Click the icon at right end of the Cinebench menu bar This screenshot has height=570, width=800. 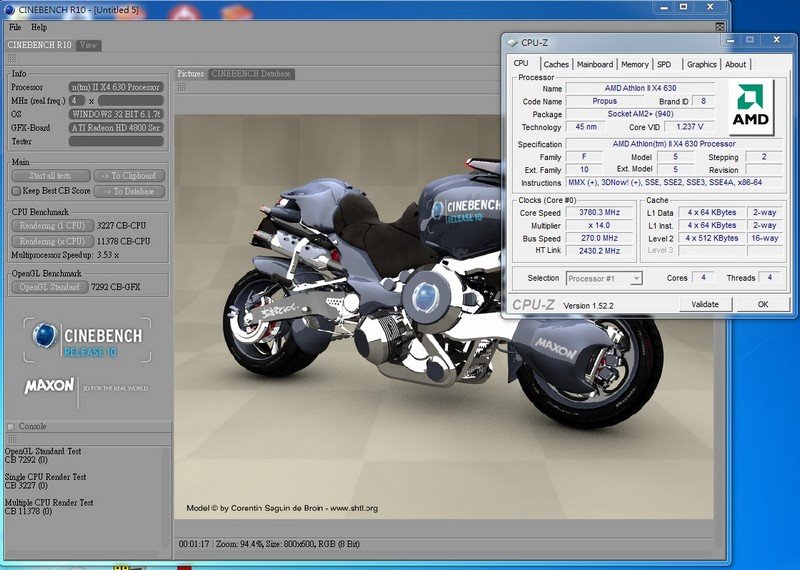click(719, 27)
